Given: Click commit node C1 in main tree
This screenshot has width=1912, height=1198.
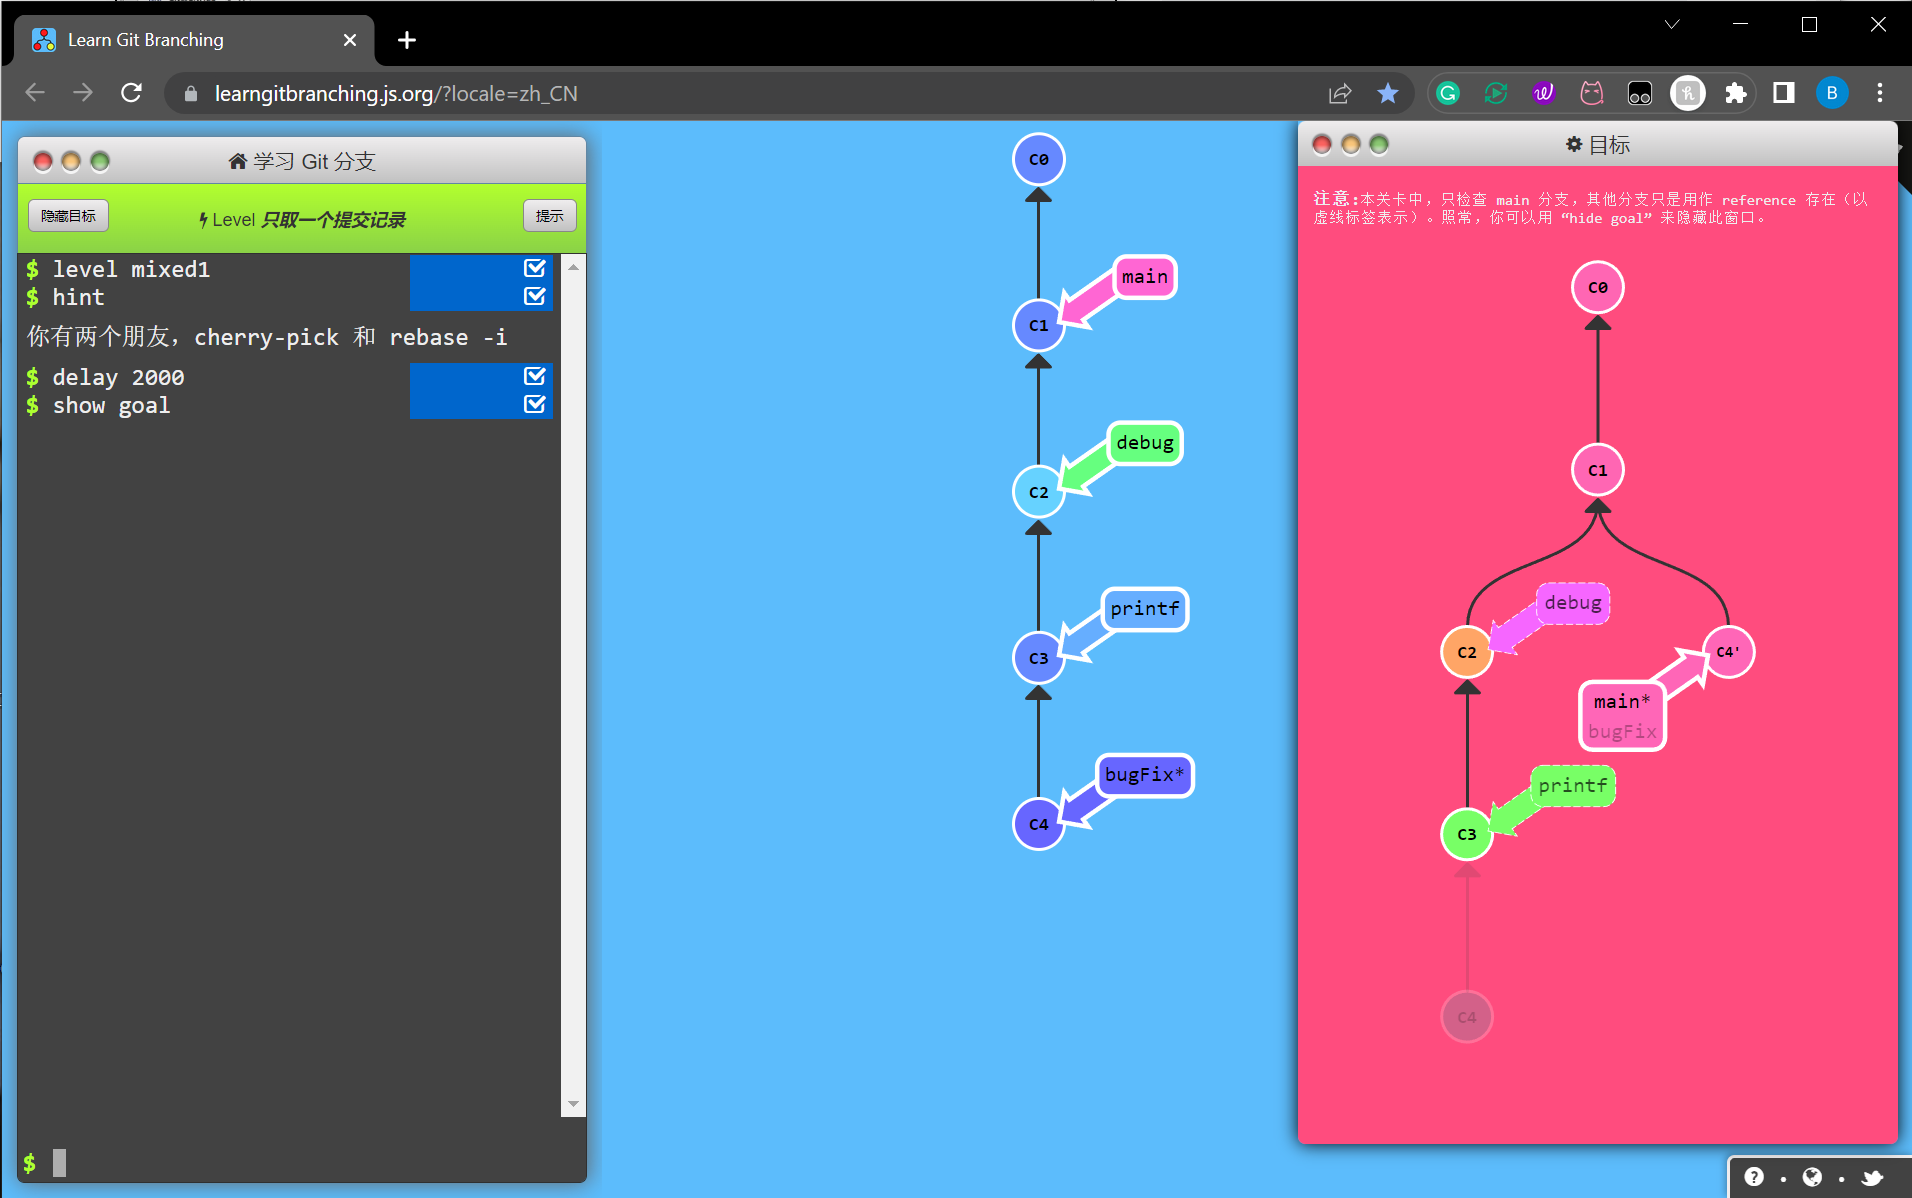Looking at the screenshot, I should coord(1038,325).
